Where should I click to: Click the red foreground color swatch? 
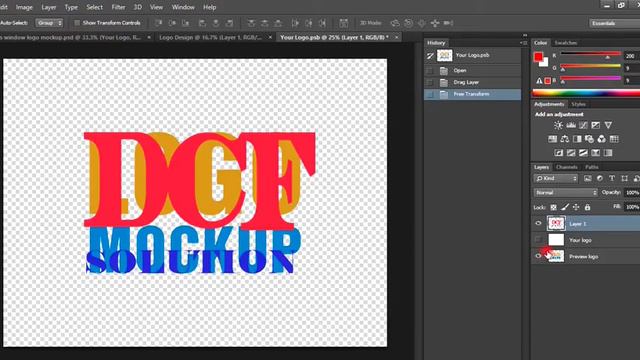[538, 56]
